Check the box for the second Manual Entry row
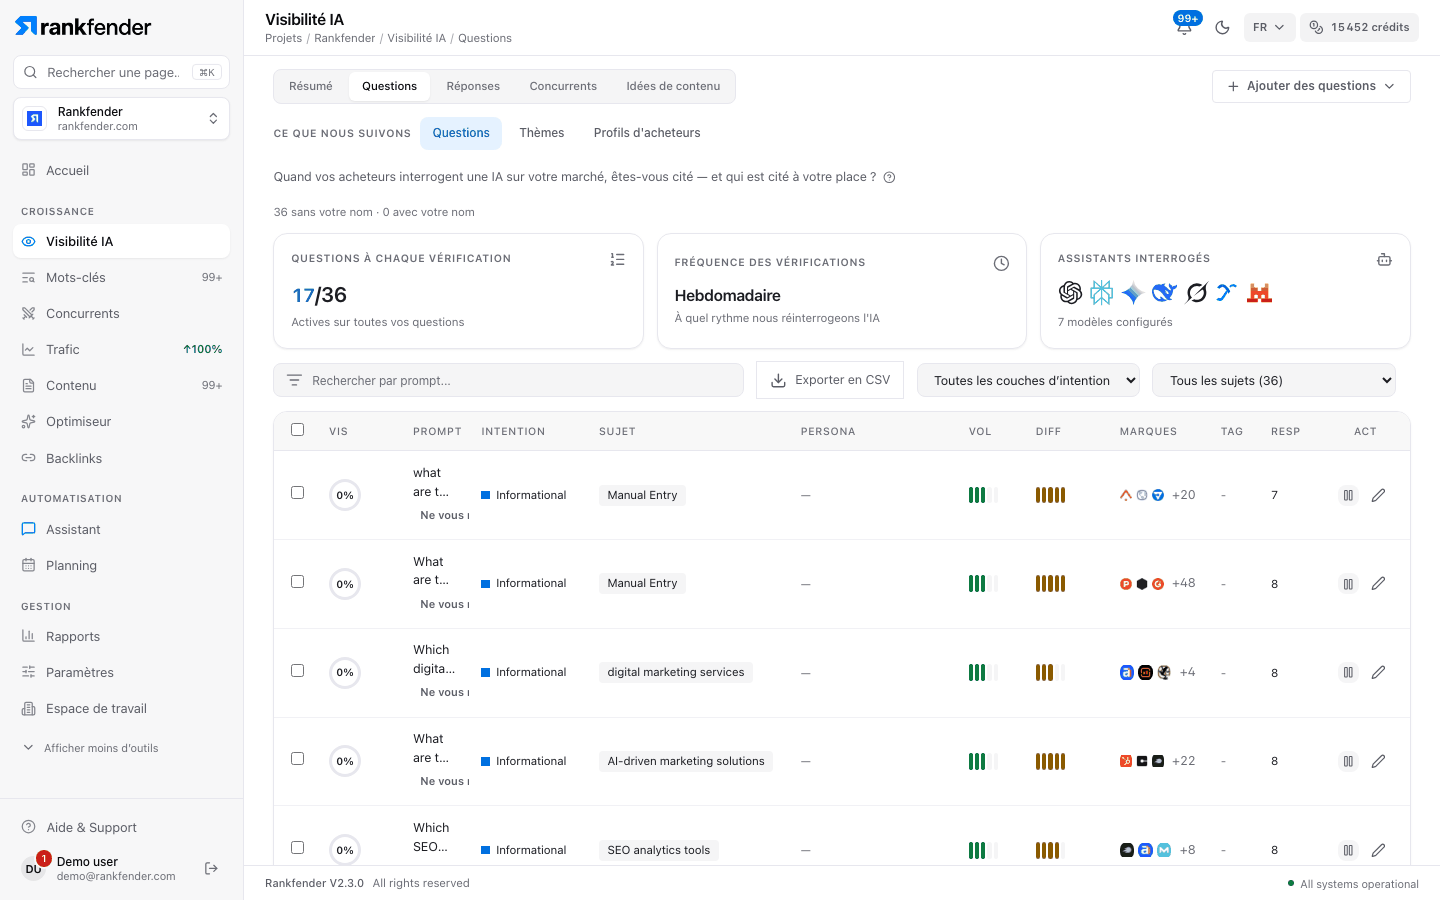The height and width of the screenshot is (900, 1440). coord(297,582)
